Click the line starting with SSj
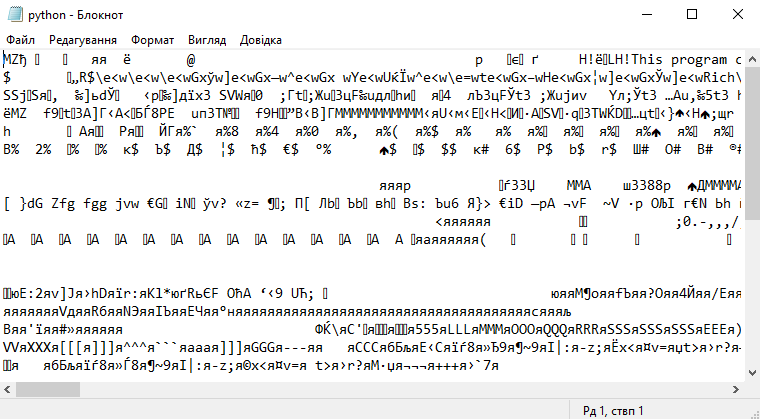Viewport: 760px width, 419px height. click(x=372, y=96)
